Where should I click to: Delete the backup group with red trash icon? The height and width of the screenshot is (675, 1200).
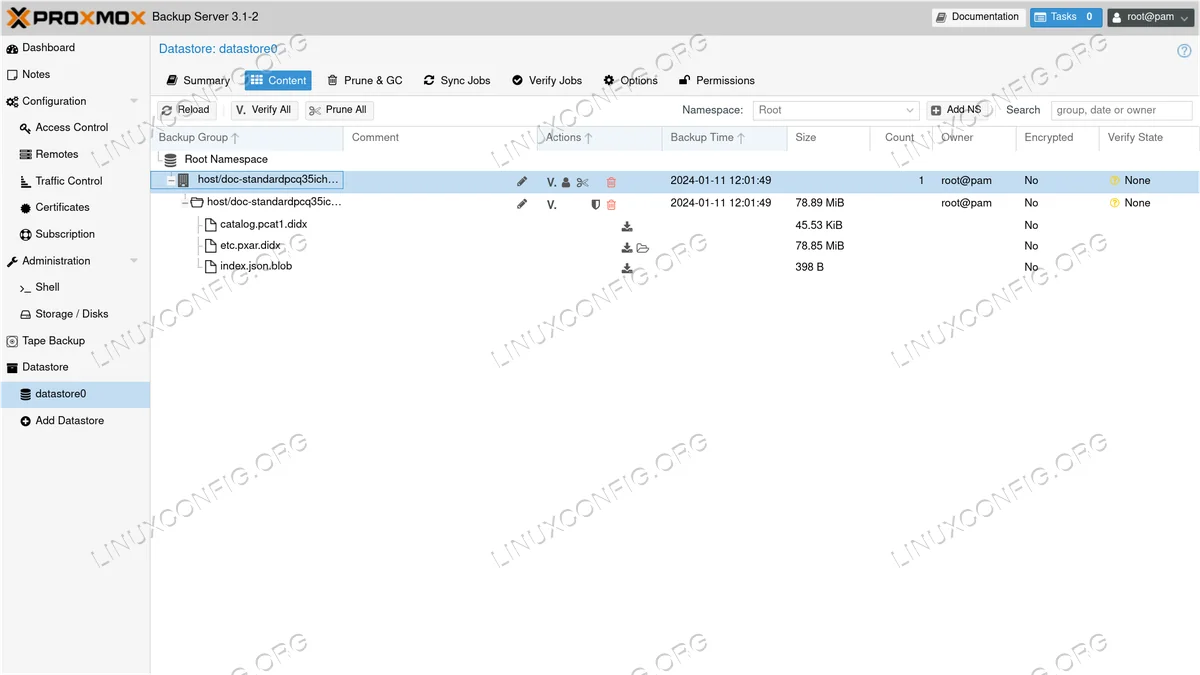click(611, 182)
